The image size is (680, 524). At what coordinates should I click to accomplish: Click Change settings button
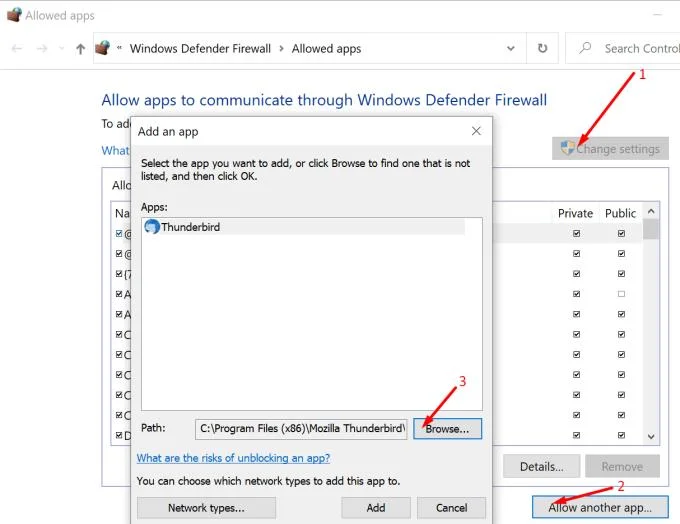click(610, 149)
